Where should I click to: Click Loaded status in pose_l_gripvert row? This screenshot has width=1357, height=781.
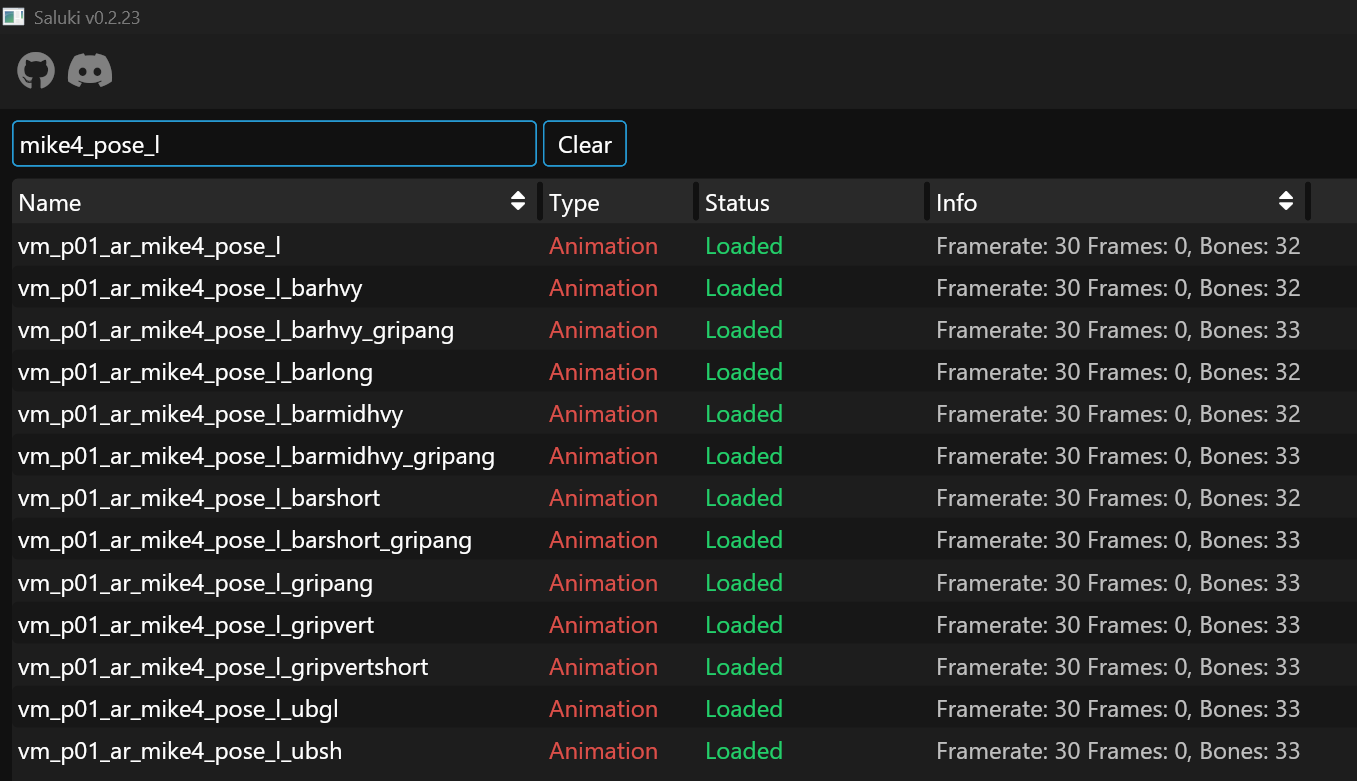coord(744,625)
